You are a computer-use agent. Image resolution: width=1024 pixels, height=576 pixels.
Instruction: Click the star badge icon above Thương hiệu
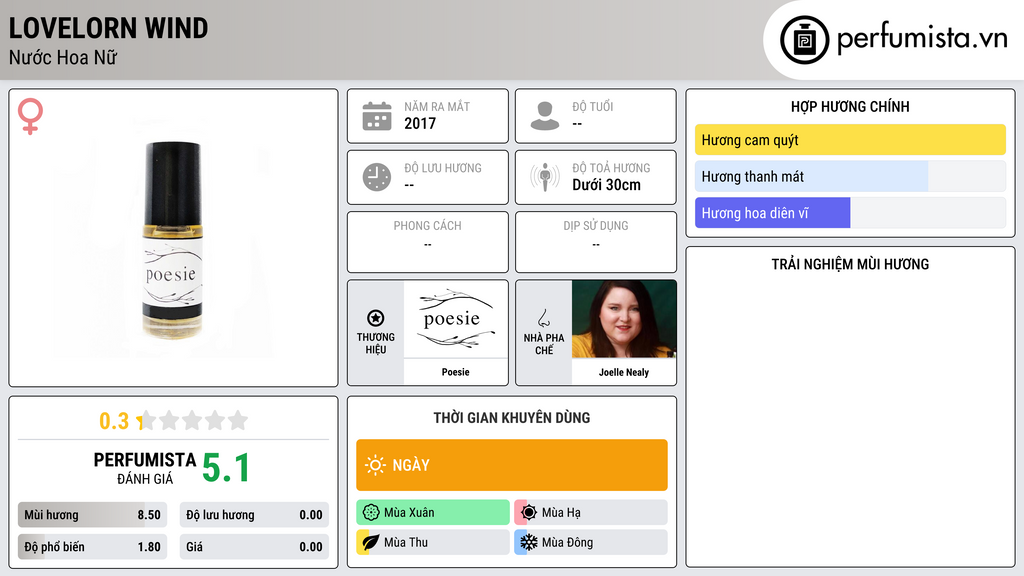click(376, 318)
